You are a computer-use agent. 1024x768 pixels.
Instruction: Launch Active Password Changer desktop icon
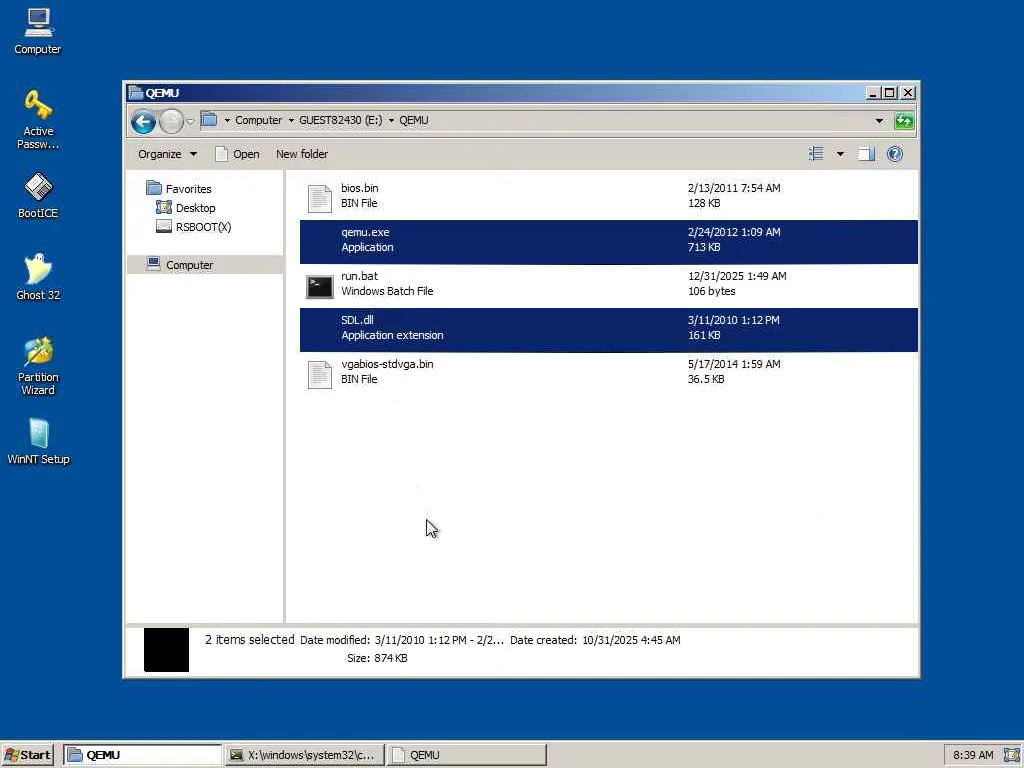pyautogui.click(x=38, y=119)
